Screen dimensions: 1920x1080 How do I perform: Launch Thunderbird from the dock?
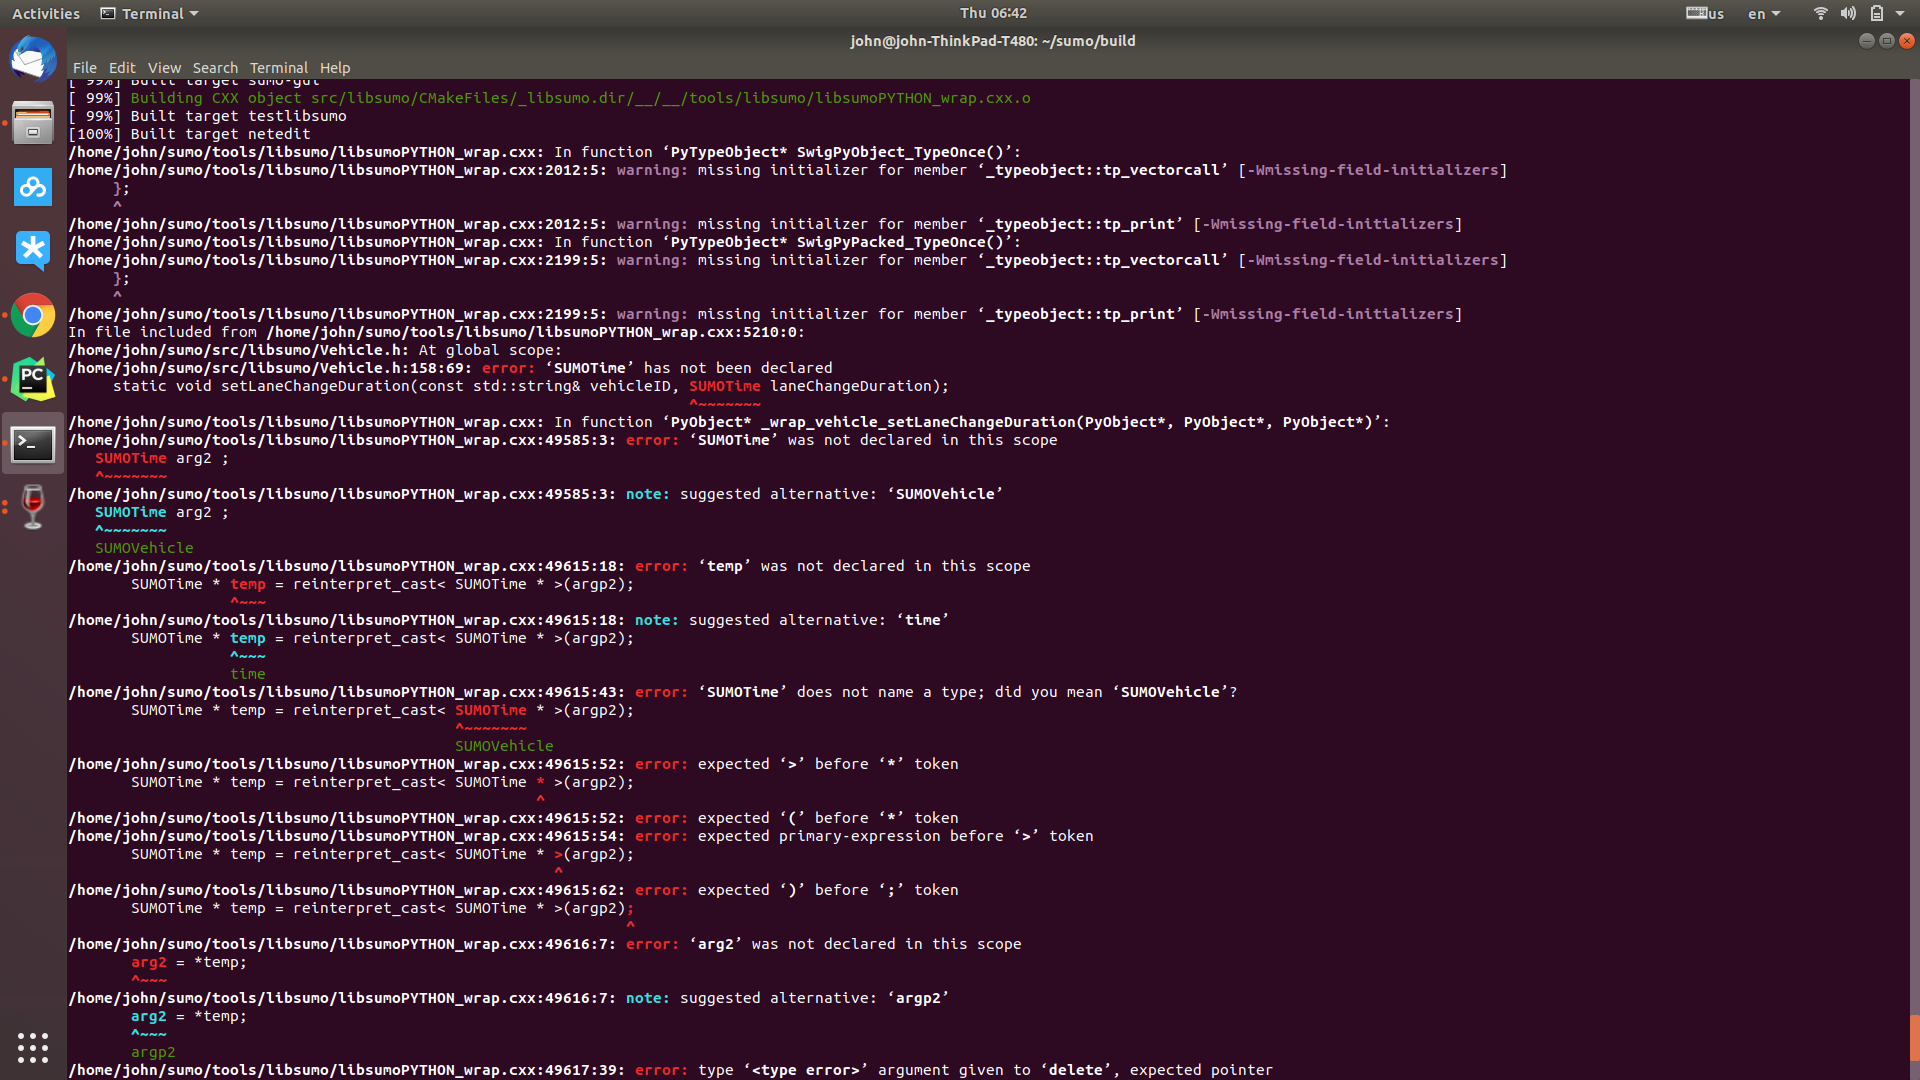(33, 58)
